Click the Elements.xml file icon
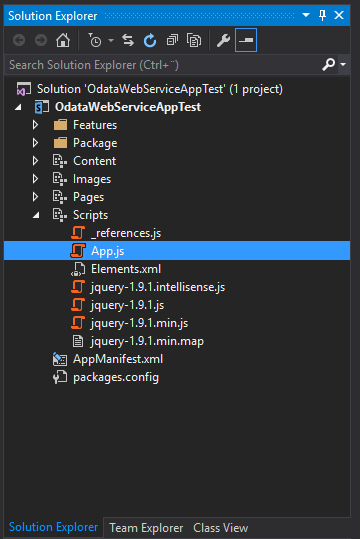The height and width of the screenshot is (539, 362). [78, 269]
